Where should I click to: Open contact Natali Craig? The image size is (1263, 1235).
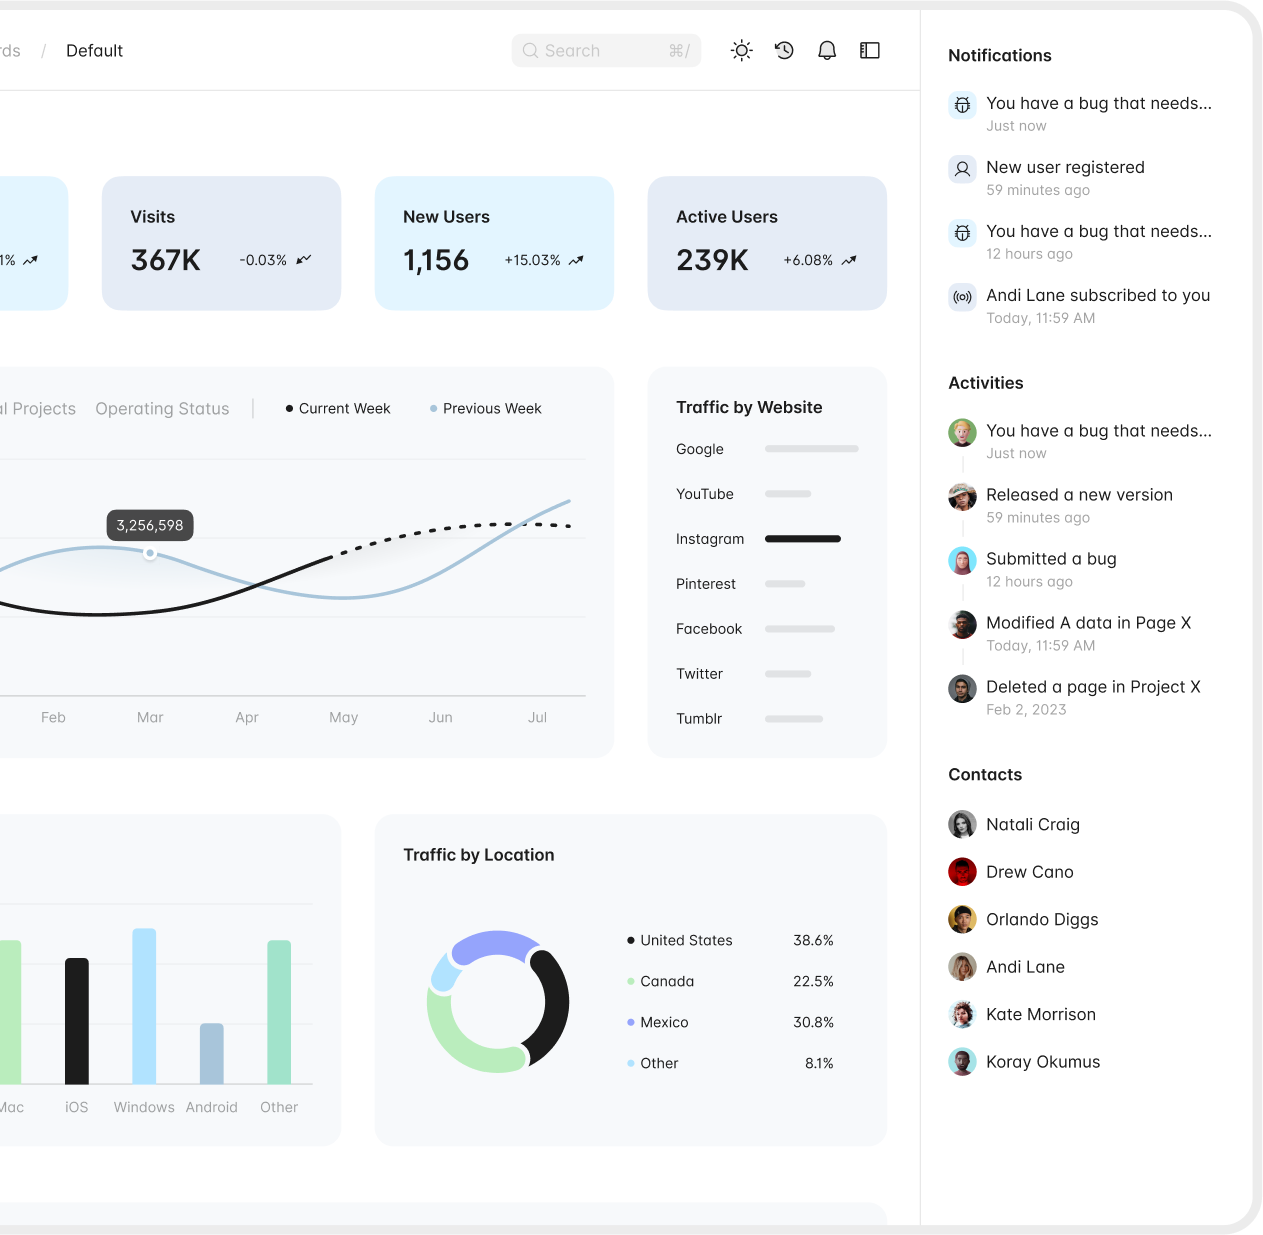pos(1032,824)
